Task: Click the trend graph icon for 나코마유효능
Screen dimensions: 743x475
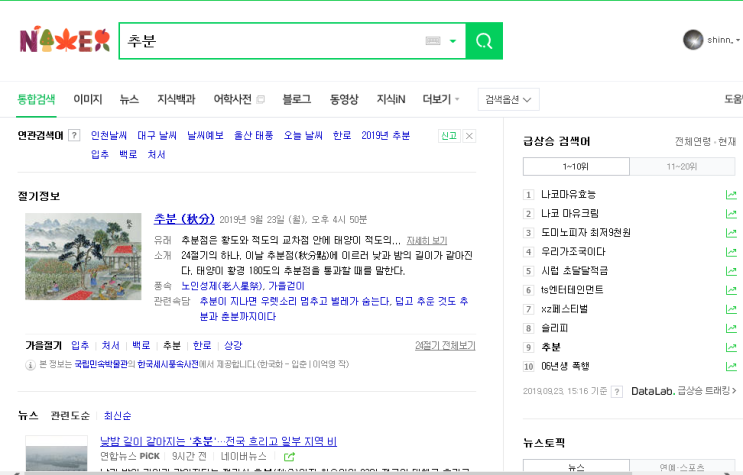Action: point(731,195)
